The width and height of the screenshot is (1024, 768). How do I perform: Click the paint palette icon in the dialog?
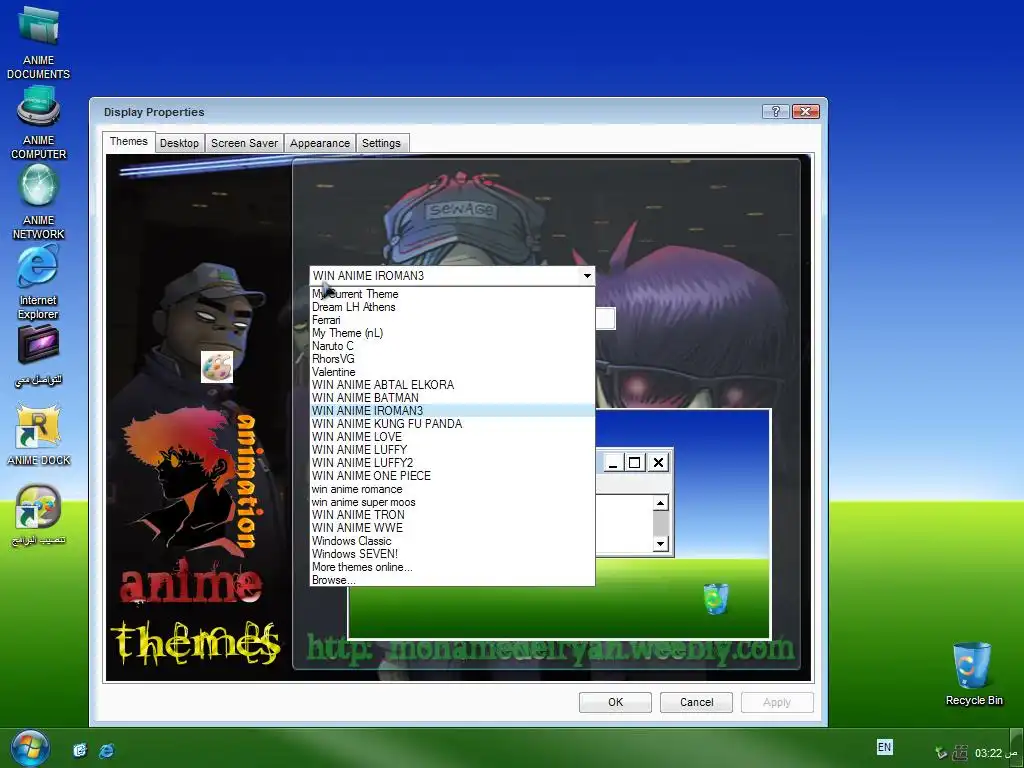pyautogui.click(x=217, y=367)
